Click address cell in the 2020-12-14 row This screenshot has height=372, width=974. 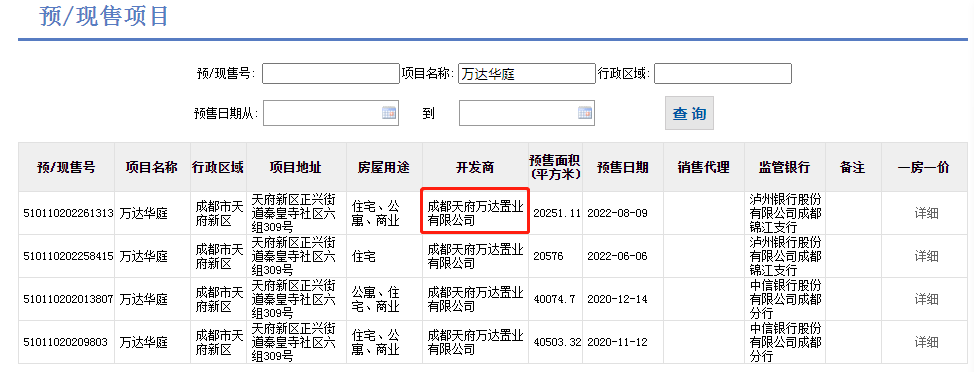pos(296,299)
